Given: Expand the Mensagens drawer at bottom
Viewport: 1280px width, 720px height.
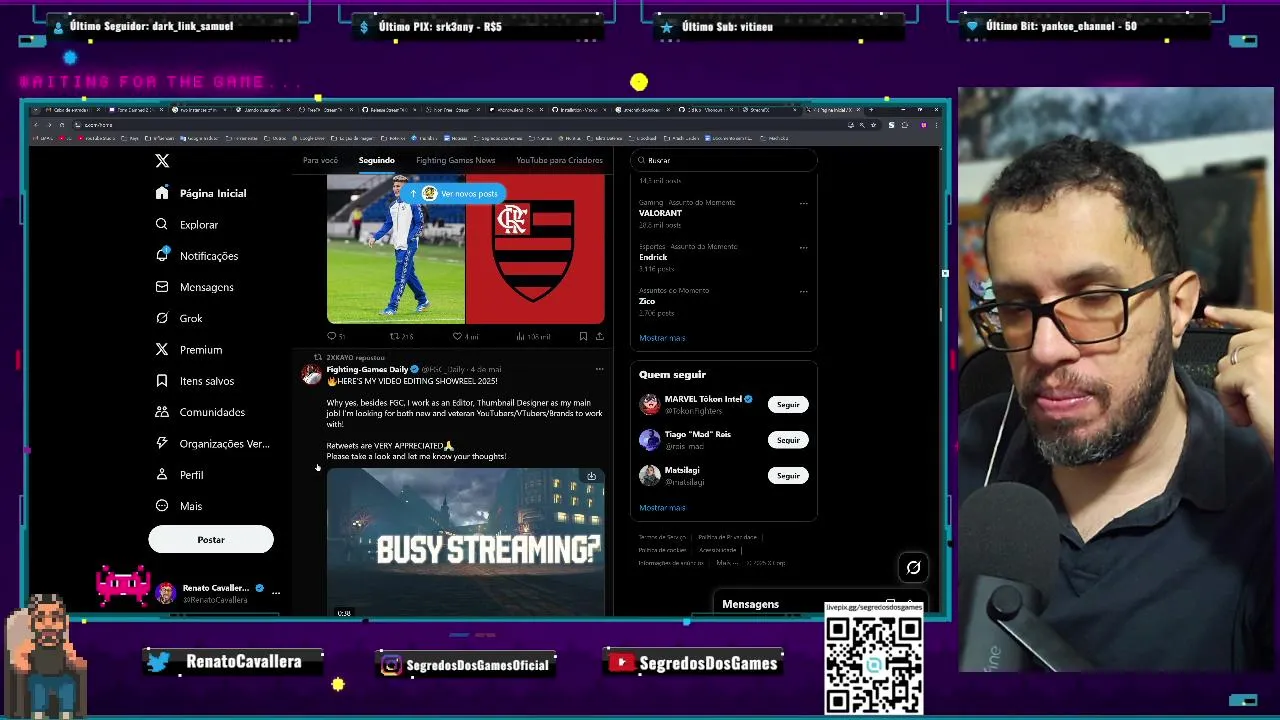Looking at the screenshot, I should (x=820, y=604).
